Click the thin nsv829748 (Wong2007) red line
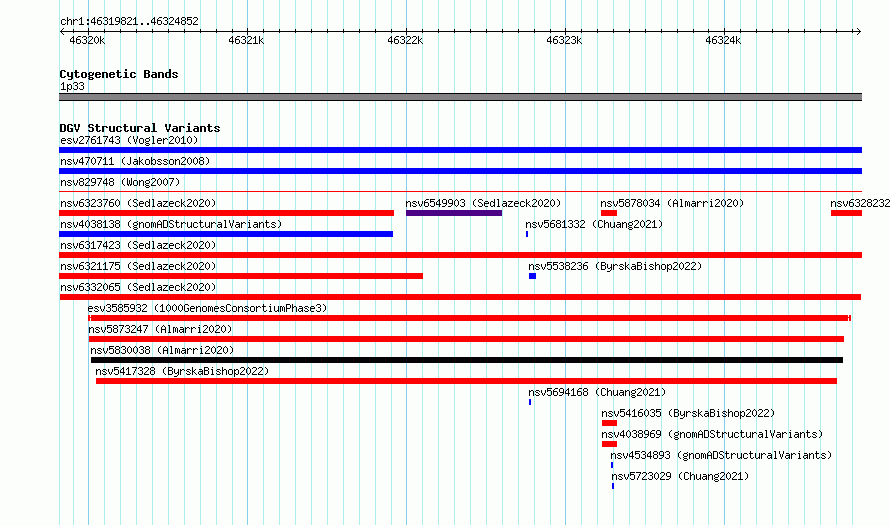This screenshot has height=525, width=890. coord(460,192)
